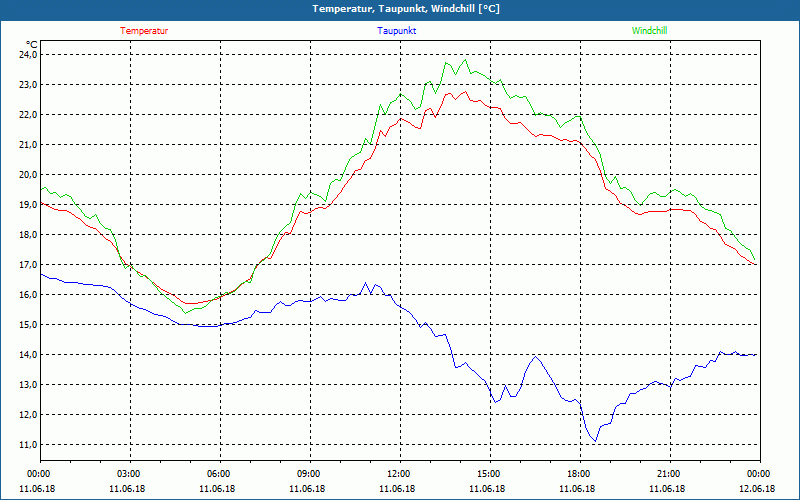
Task: Click the 18:00 time axis label
Action: pyautogui.click(x=580, y=474)
